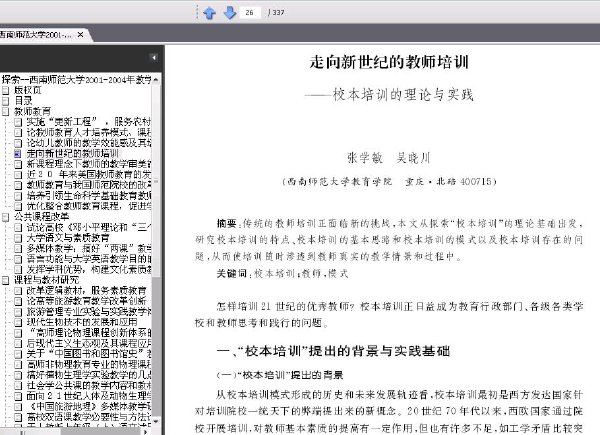
Task: Collapse the 教师教育 bookmark section
Action: [x=5, y=111]
